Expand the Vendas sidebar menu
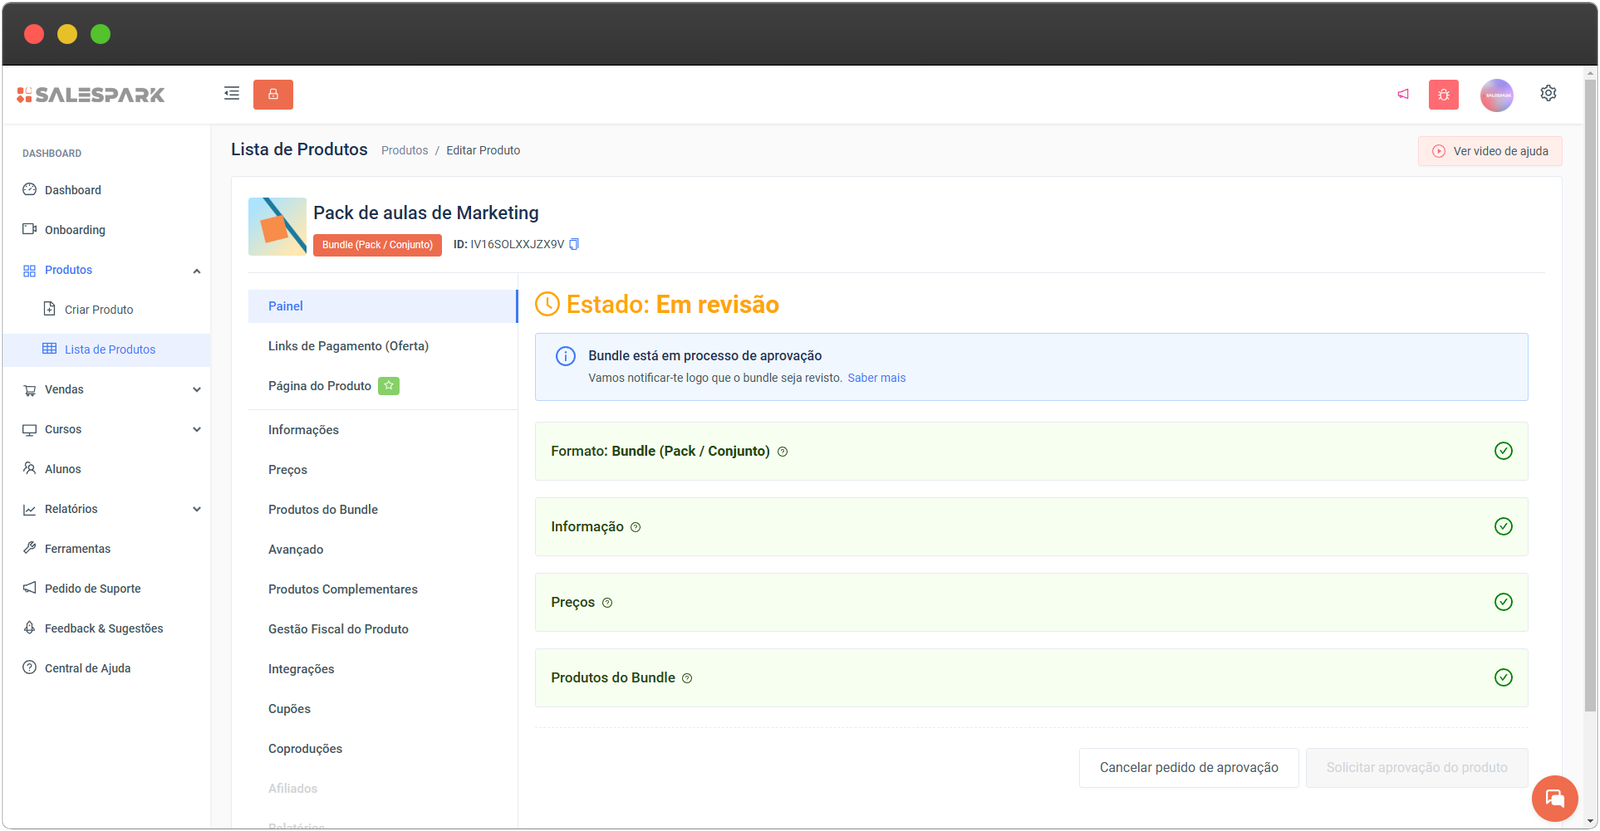 (x=196, y=390)
